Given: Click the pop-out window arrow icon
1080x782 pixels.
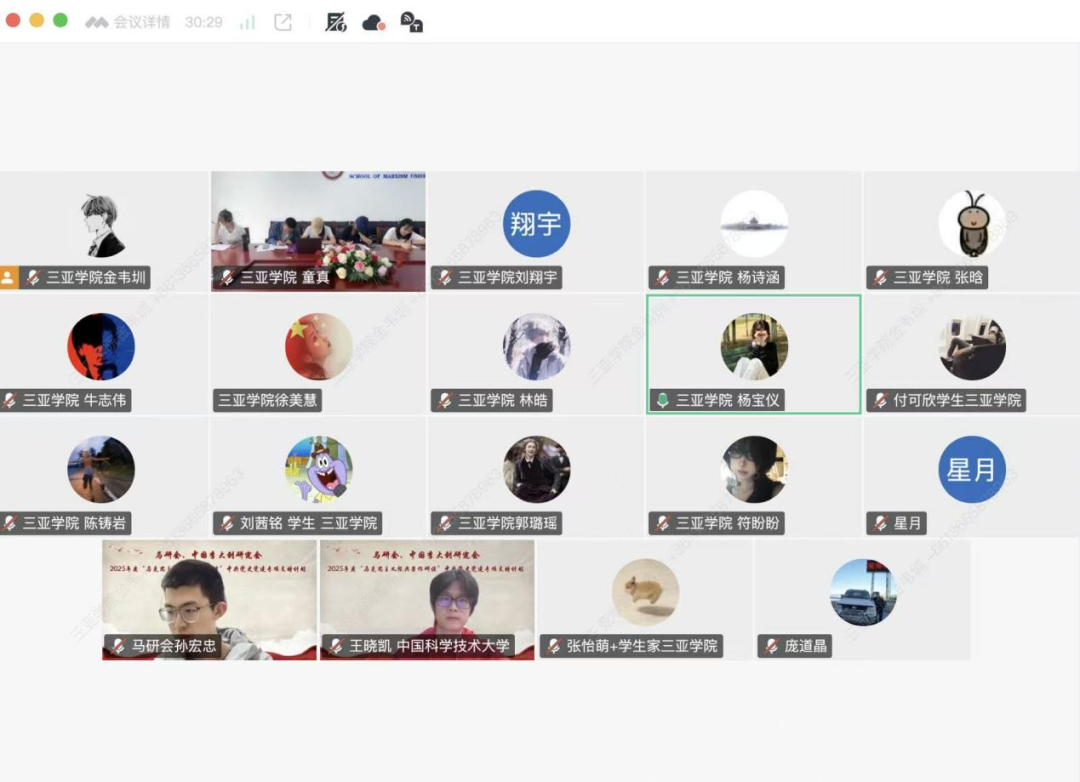Looking at the screenshot, I should [283, 22].
